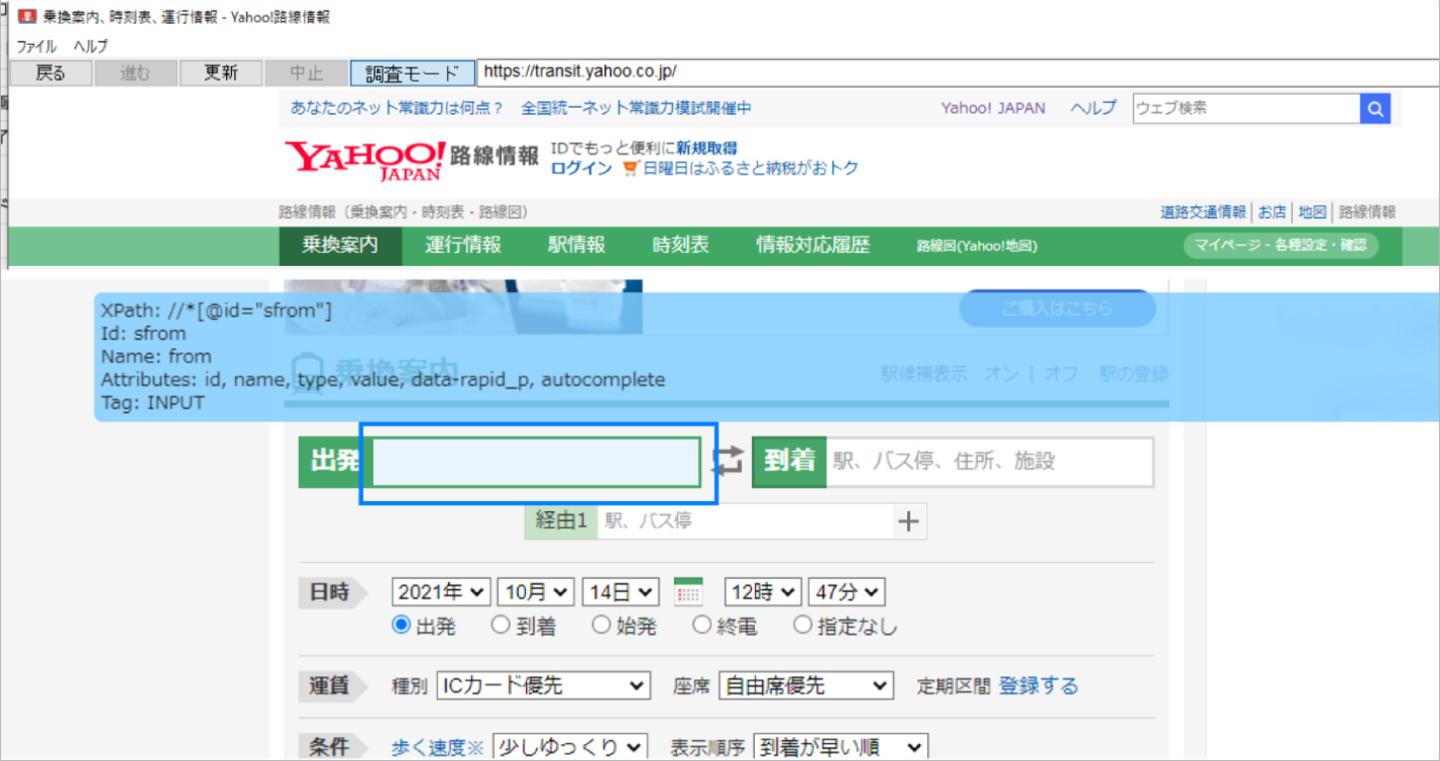
Task: Open the ファイル menu
Action: click(x=37, y=46)
